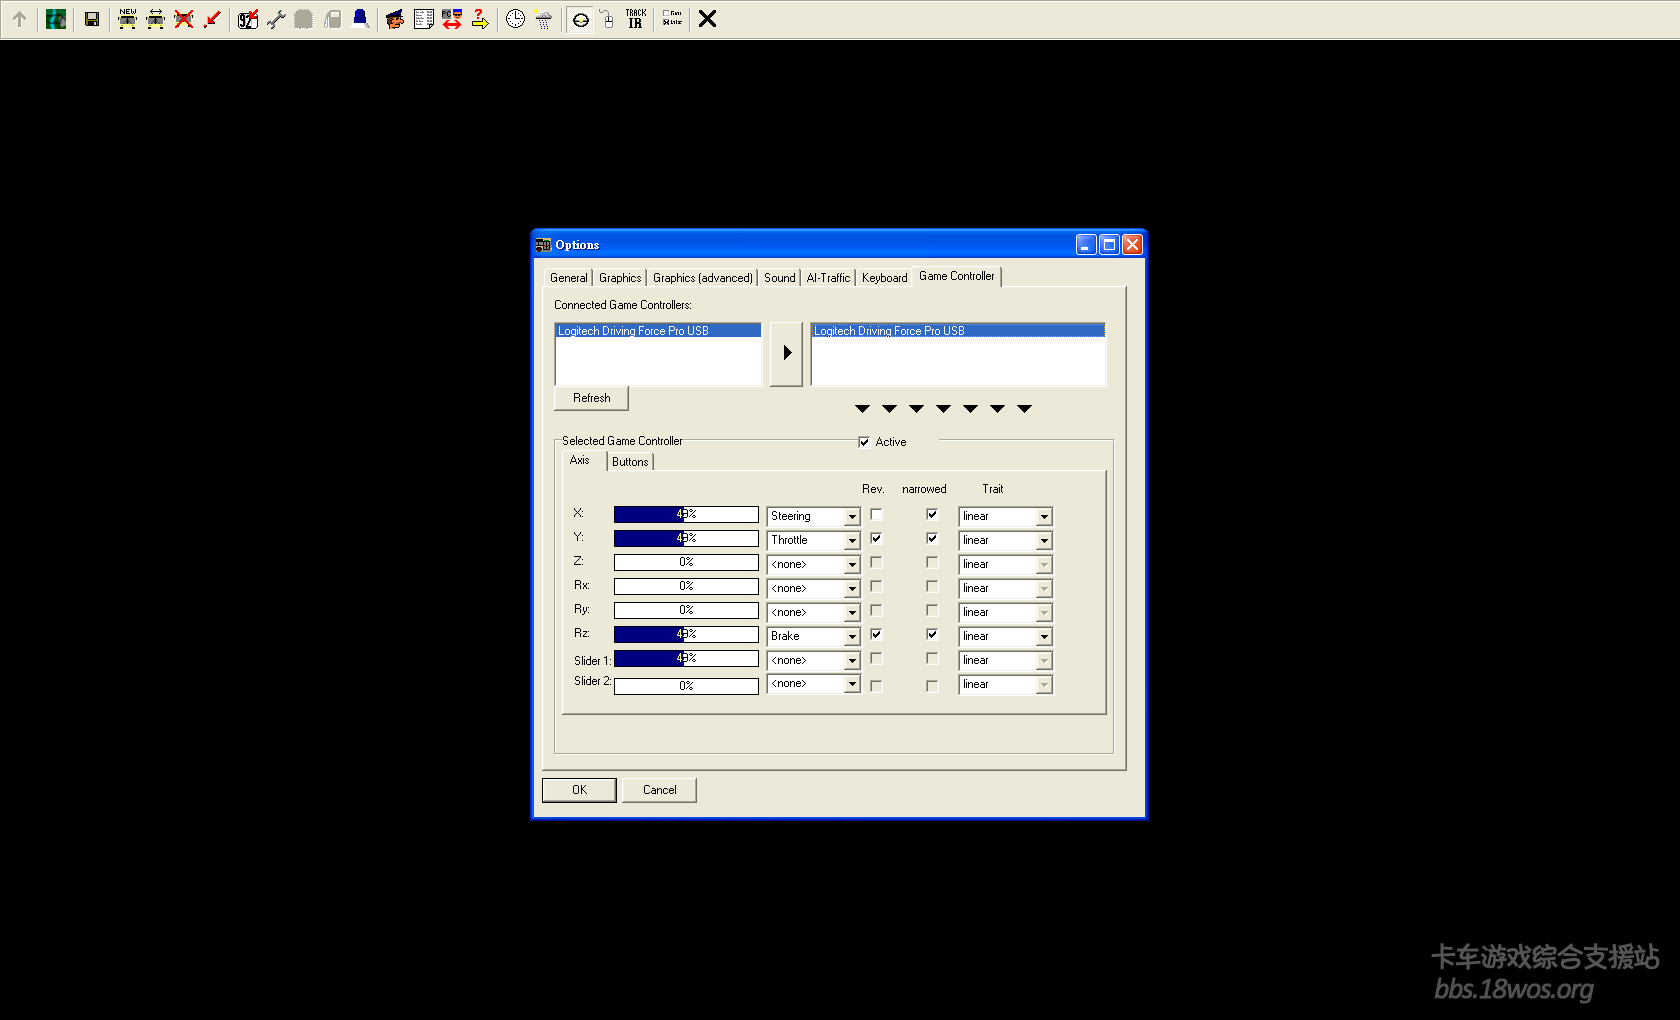
Task: Switch to the Keyboard tab
Action: click(x=884, y=278)
